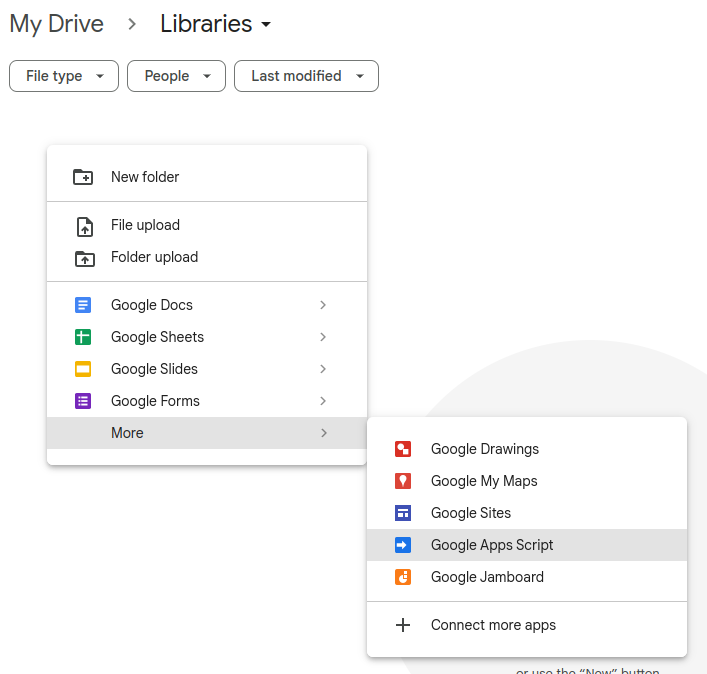Click the green Google Sheets icon
Screen dimensions: 707x674
83,337
